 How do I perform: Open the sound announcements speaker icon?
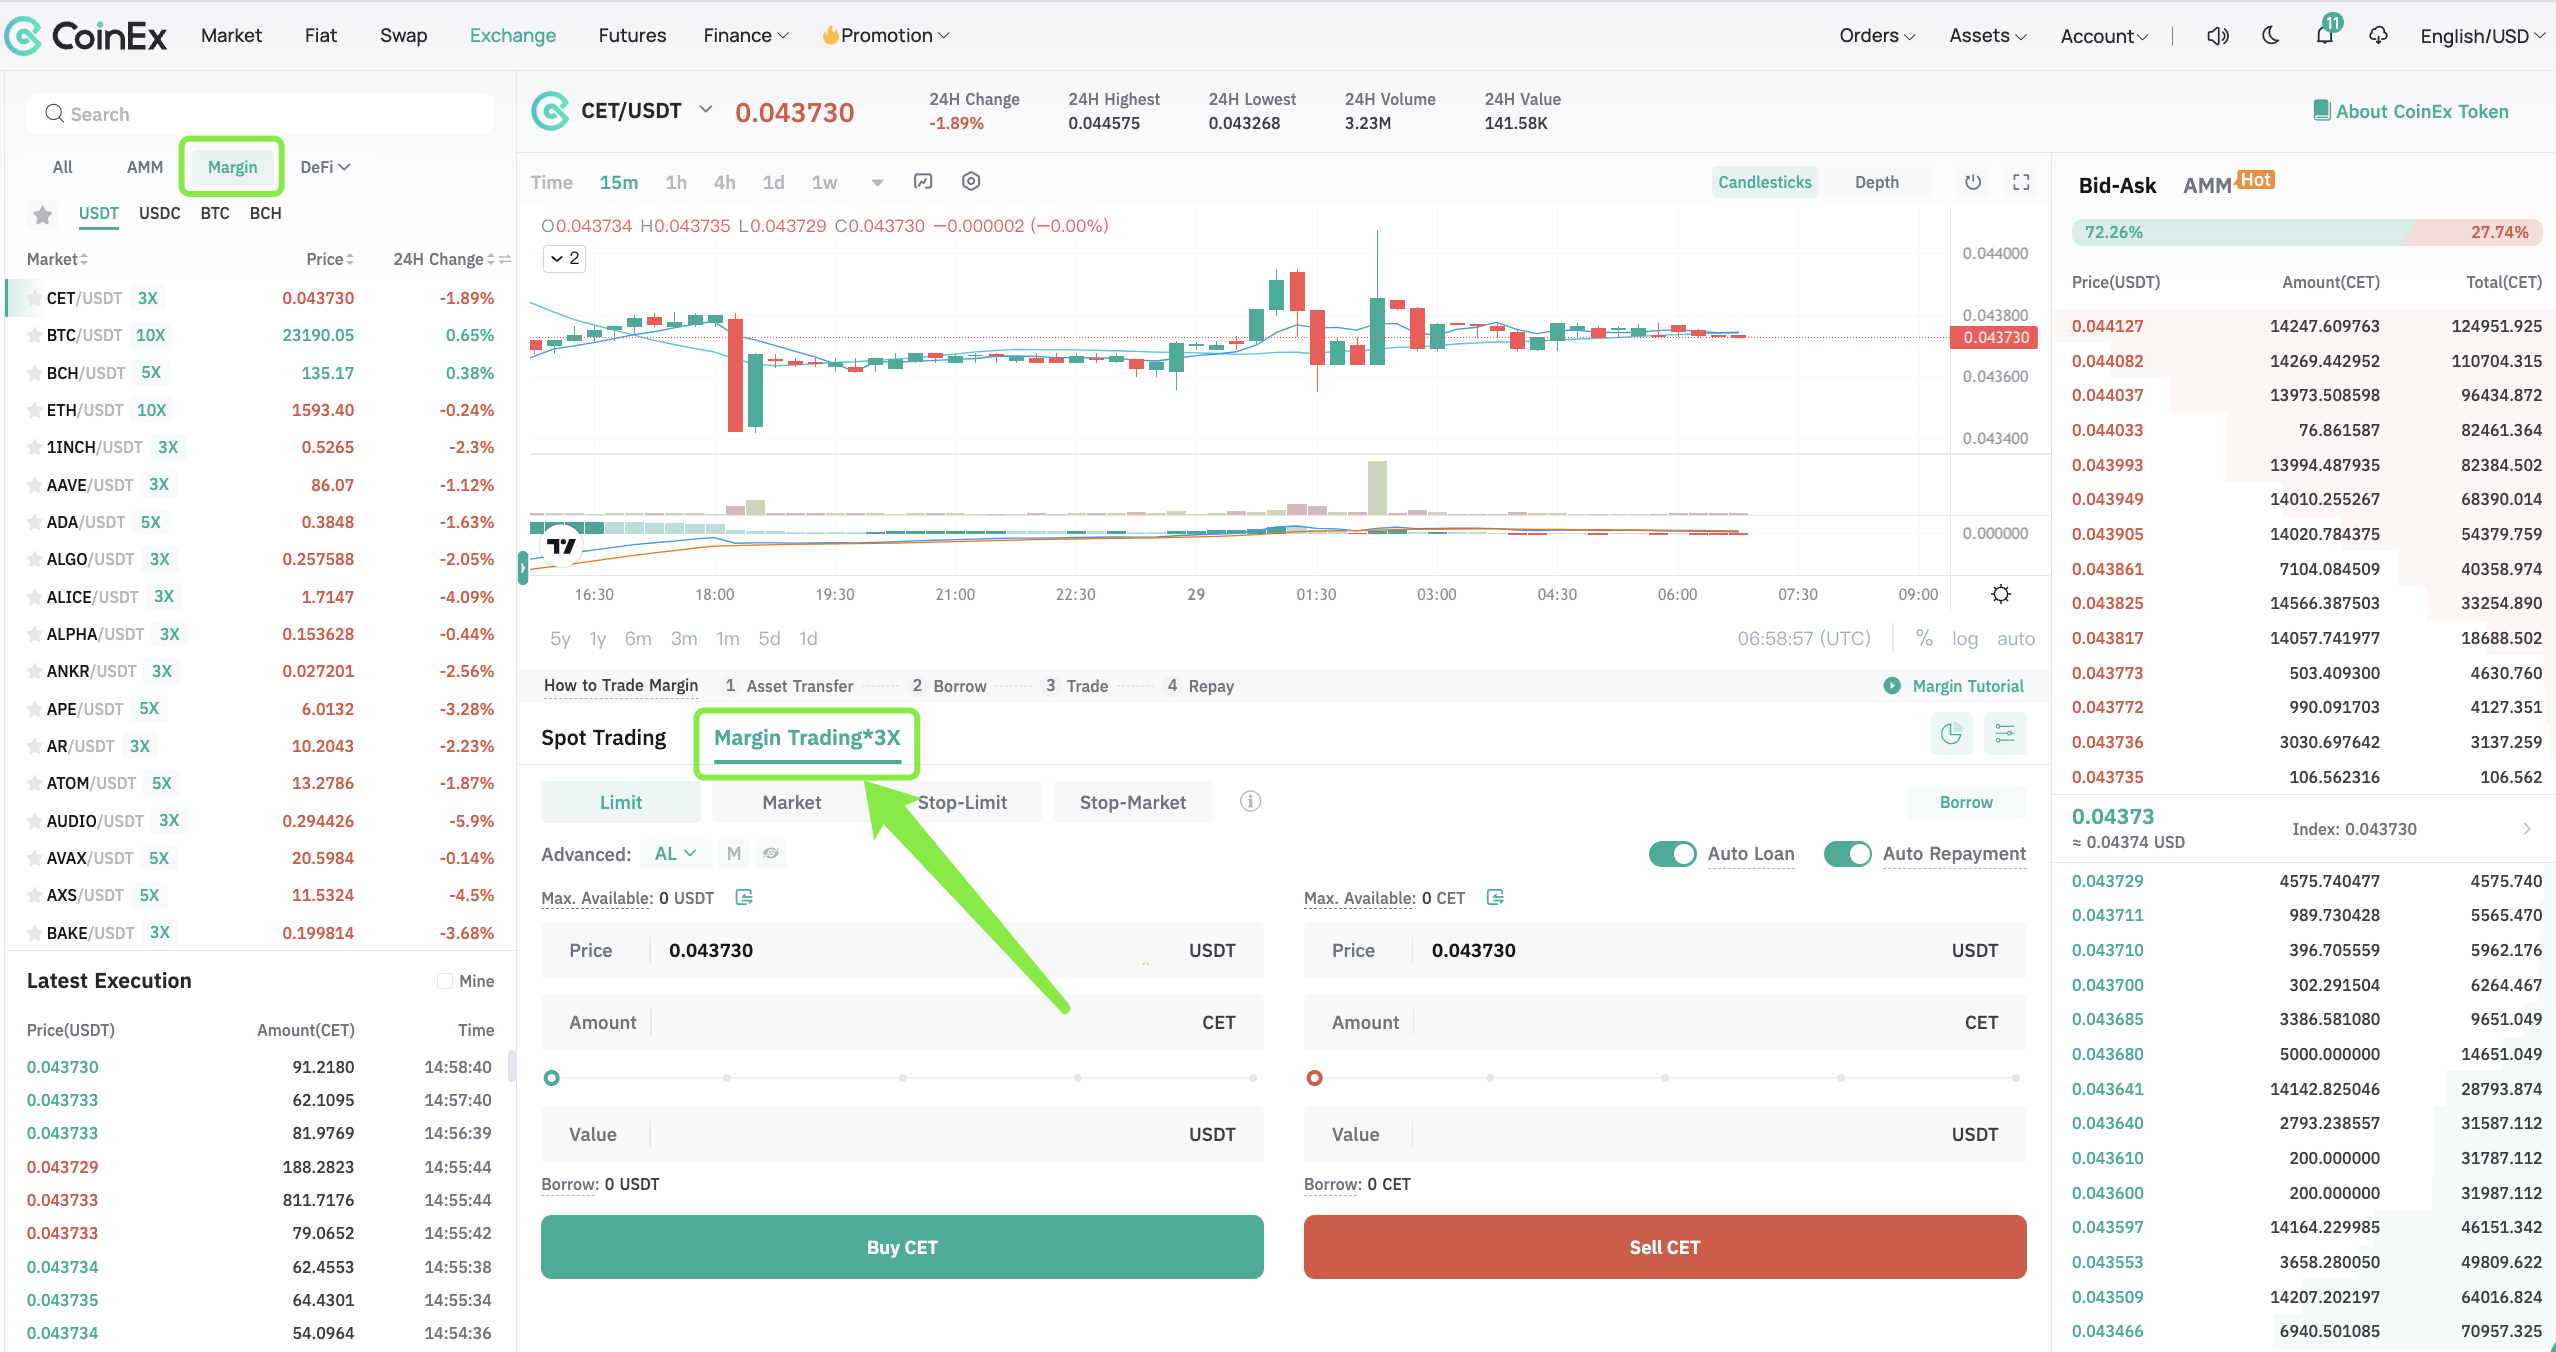(2218, 36)
